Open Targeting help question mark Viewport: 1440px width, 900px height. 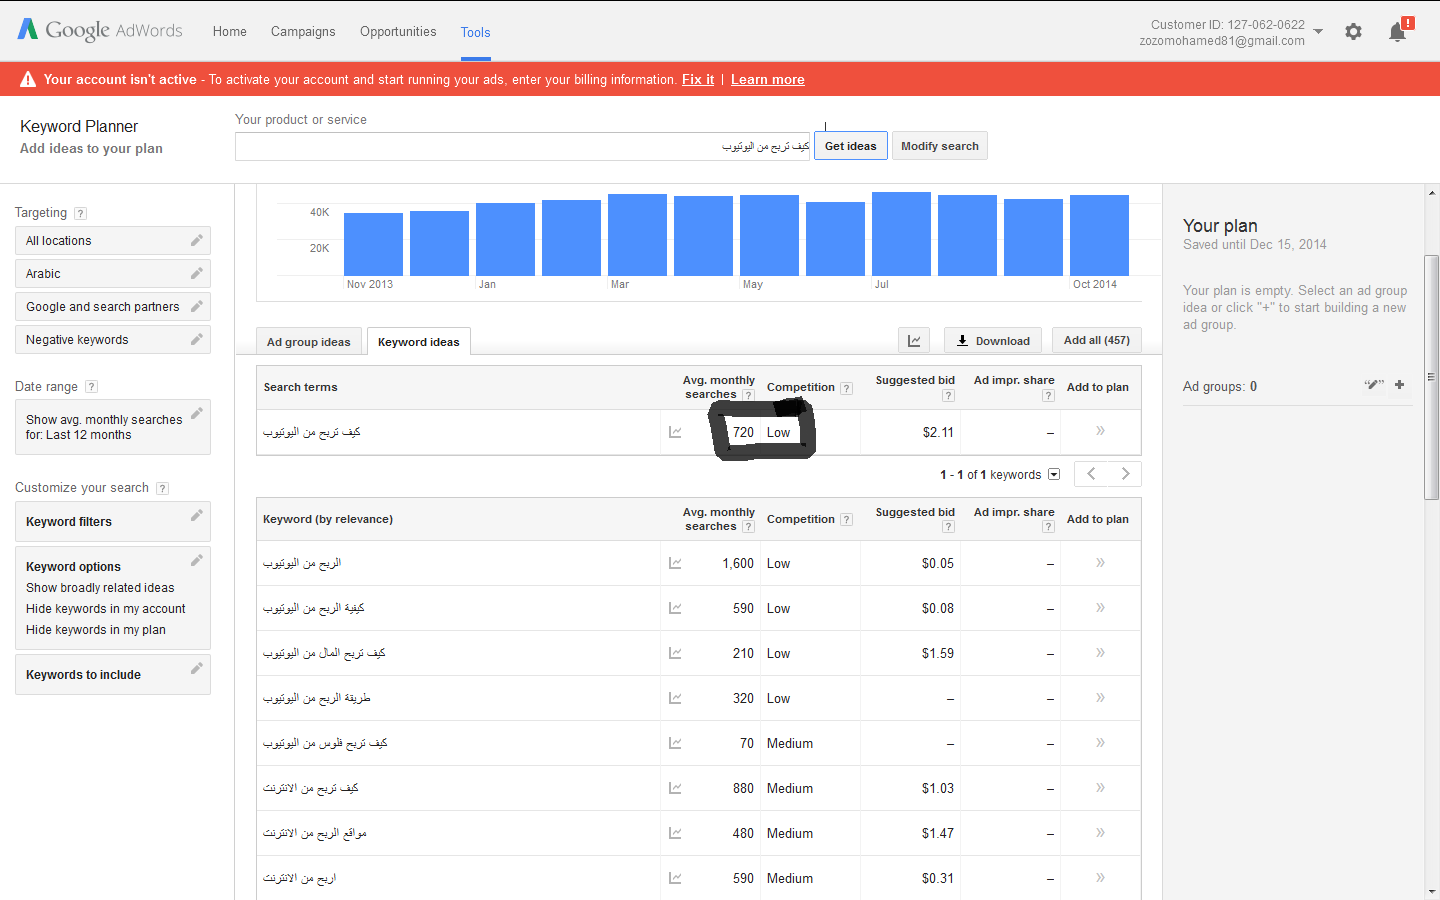pos(81,213)
